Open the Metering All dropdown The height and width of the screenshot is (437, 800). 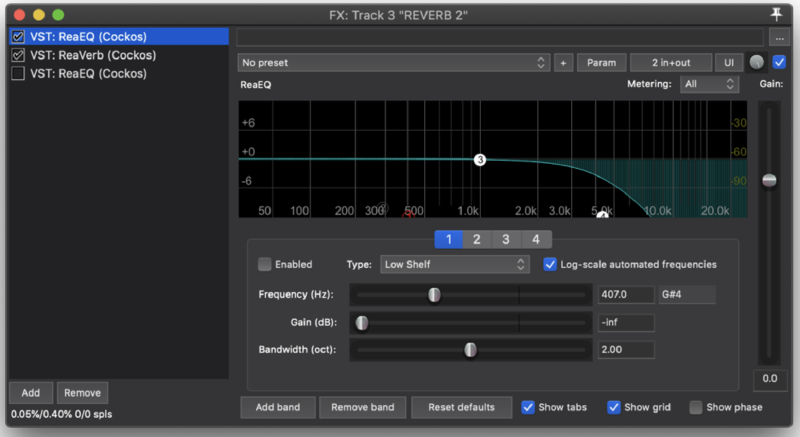point(709,84)
